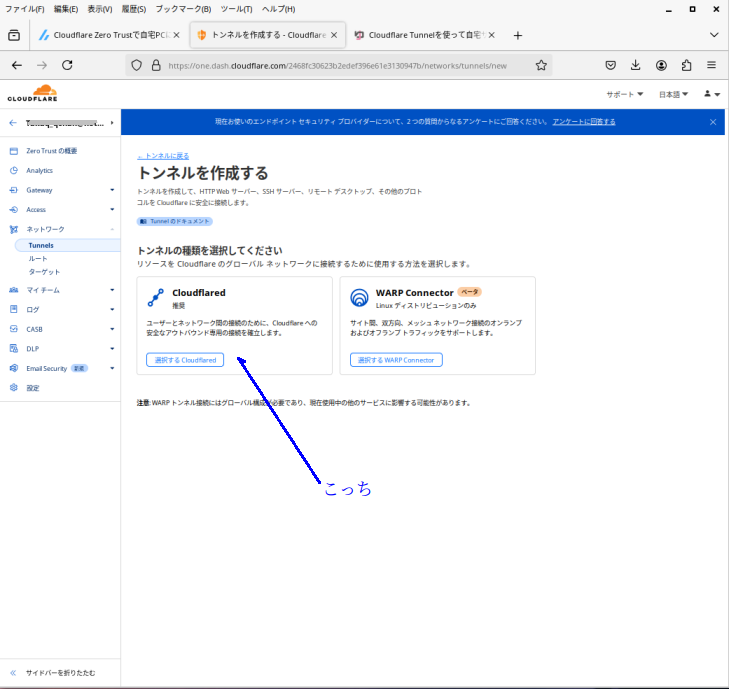This screenshot has width=729, height=689.
Task: Collapse the sidebar using サイドバーを折りたたむ
Action: pos(60,673)
